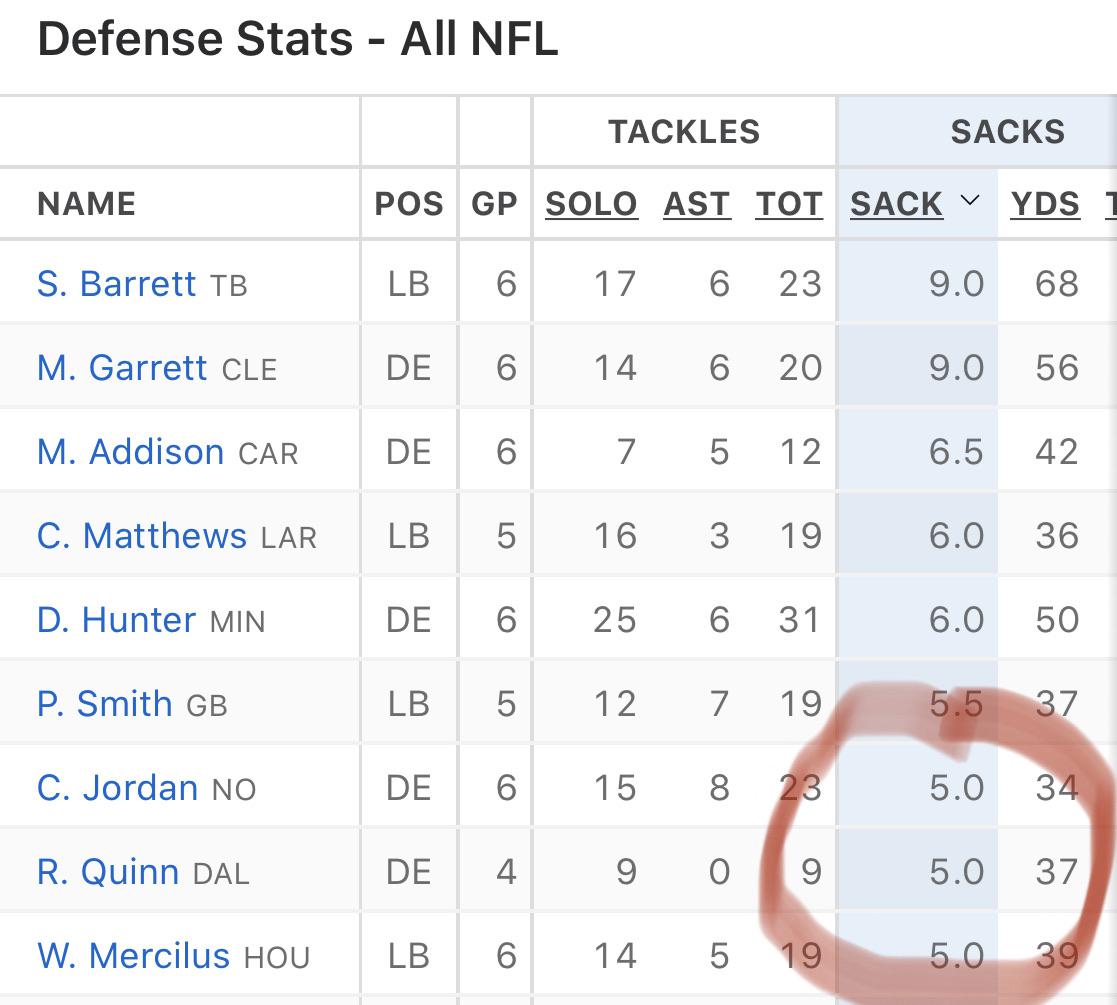Sort the table by YDS
Screen dimensions: 1117x1005
pos(1046,203)
